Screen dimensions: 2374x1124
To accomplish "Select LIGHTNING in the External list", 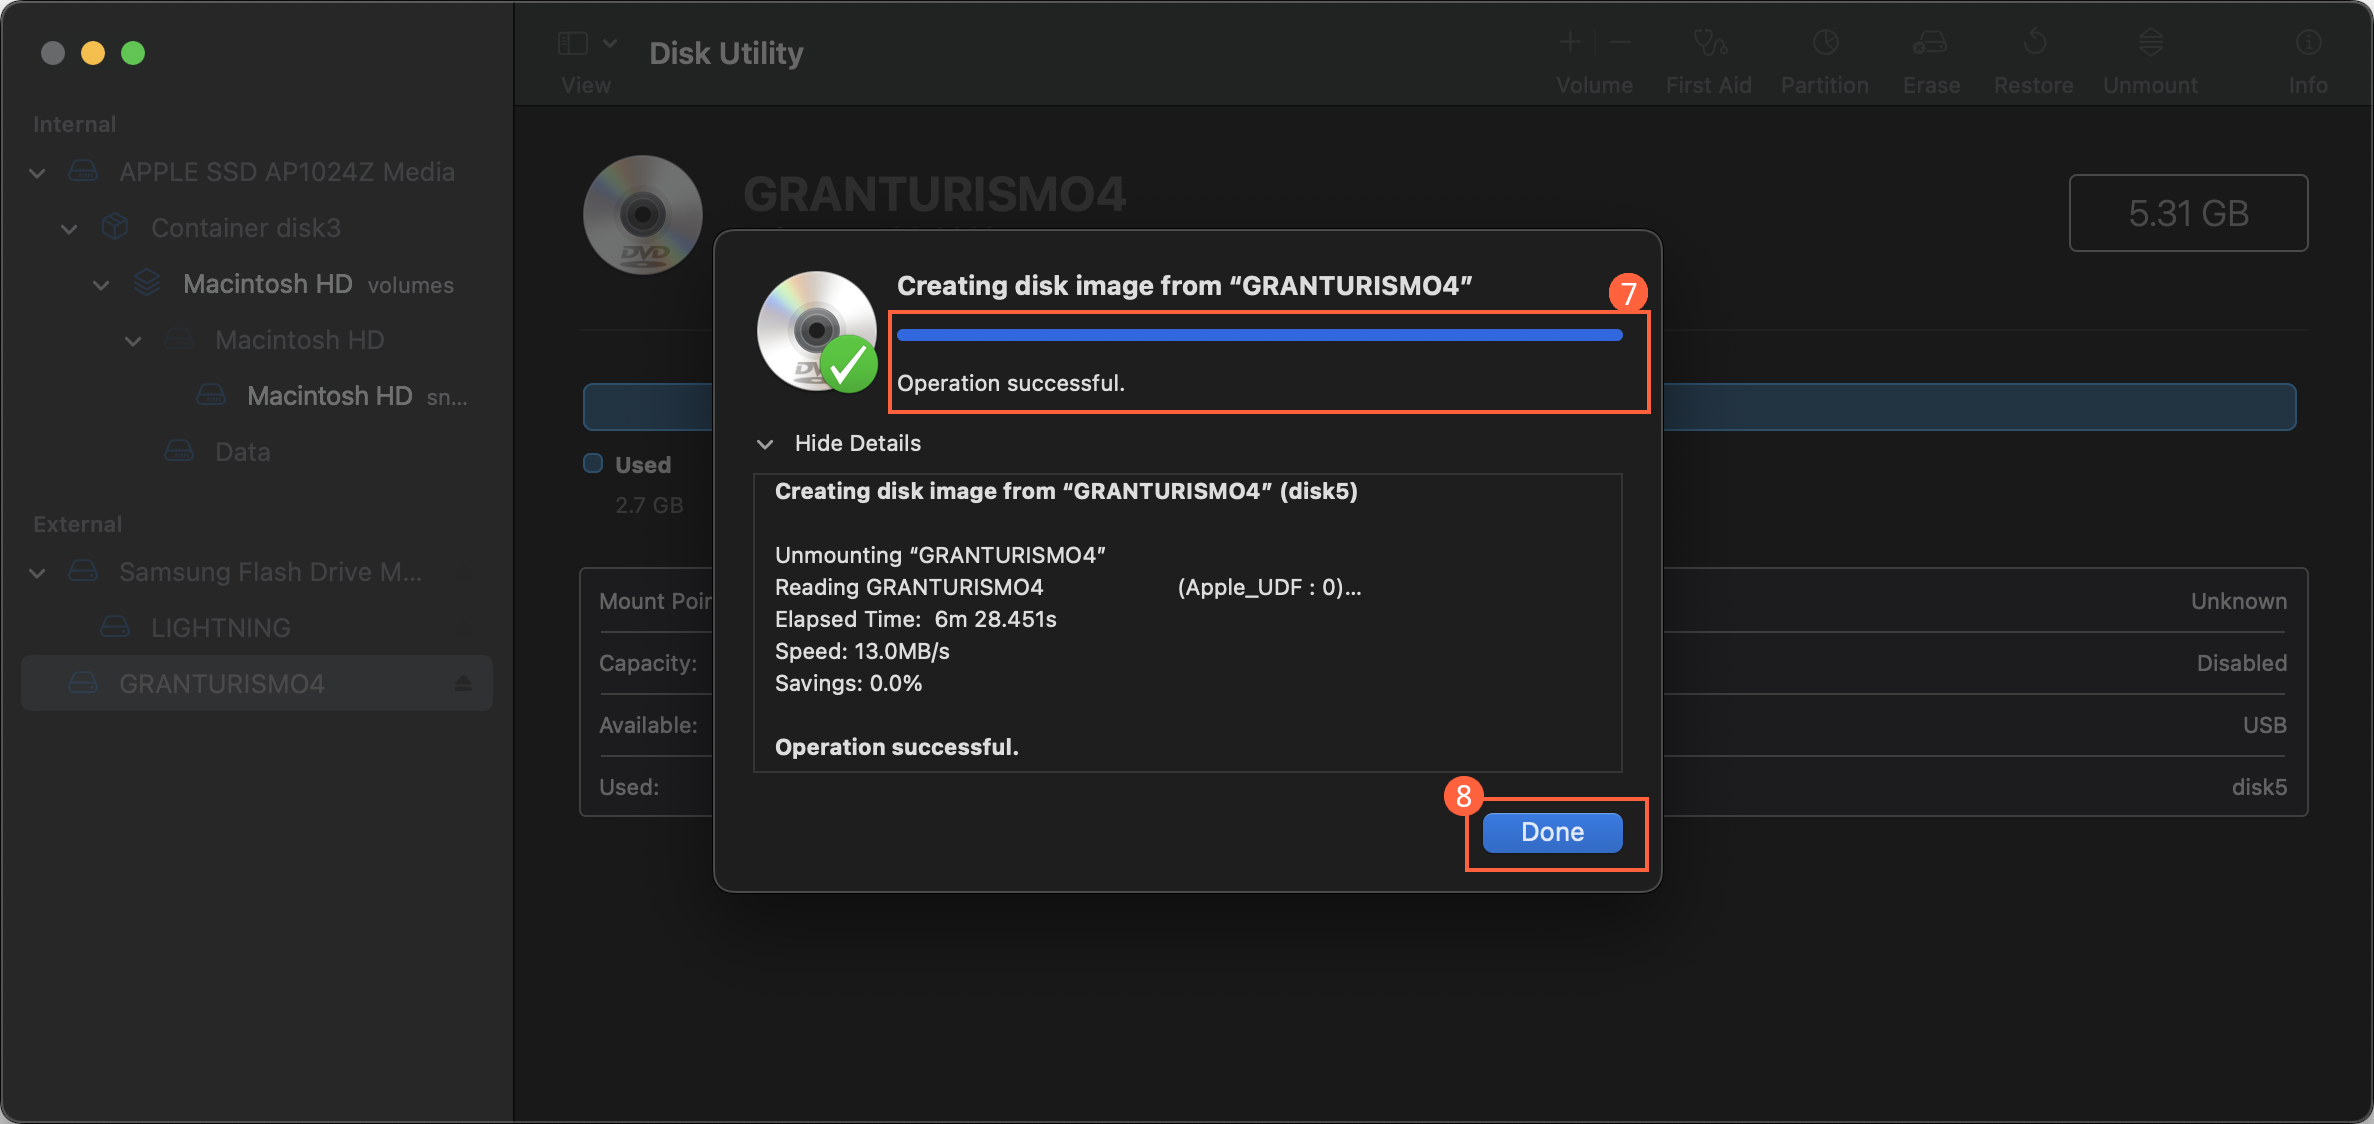I will click(x=220, y=627).
